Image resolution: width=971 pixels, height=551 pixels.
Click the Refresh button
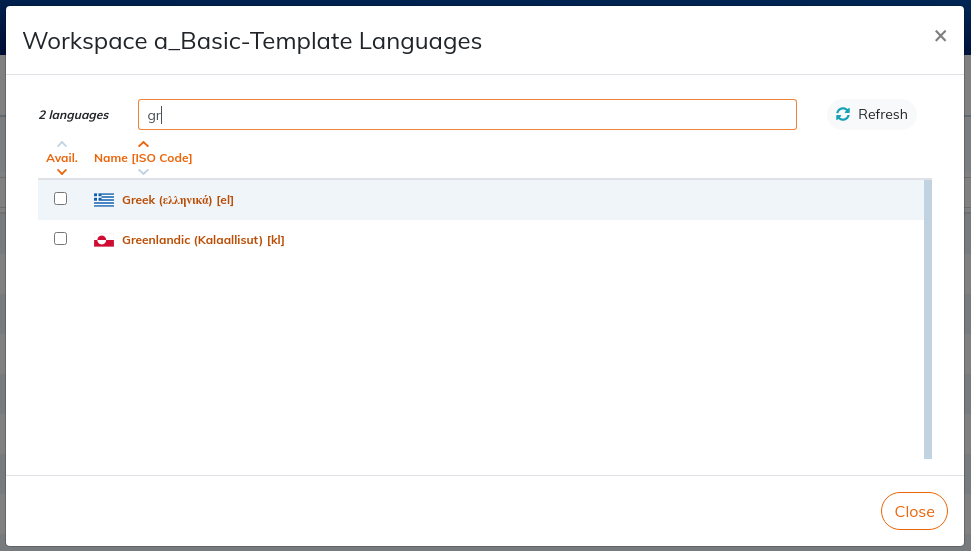tap(871, 115)
